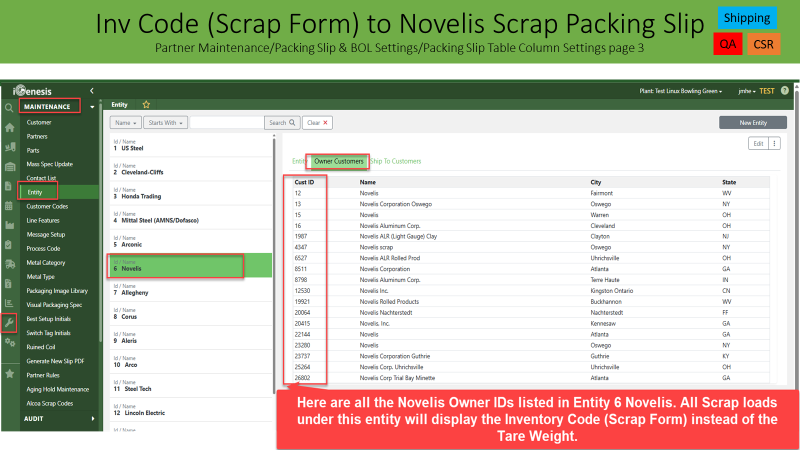800x450 pixels.
Task: Click the star favorites sidebar icon
Action: [x=9, y=374]
